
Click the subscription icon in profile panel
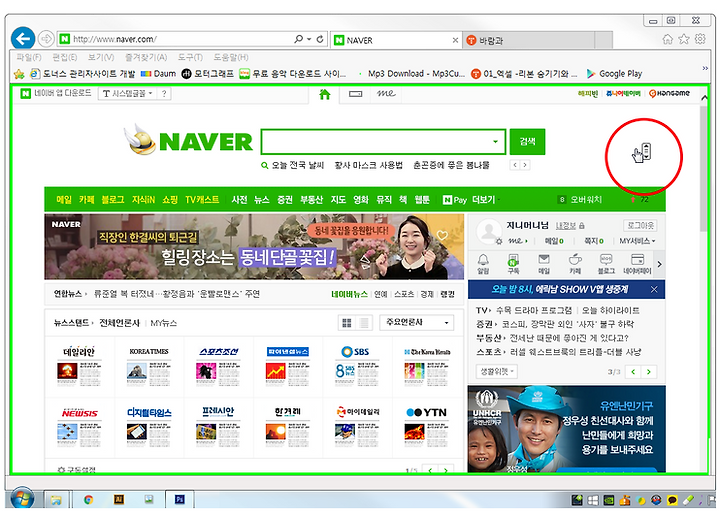[x=513, y=264]
